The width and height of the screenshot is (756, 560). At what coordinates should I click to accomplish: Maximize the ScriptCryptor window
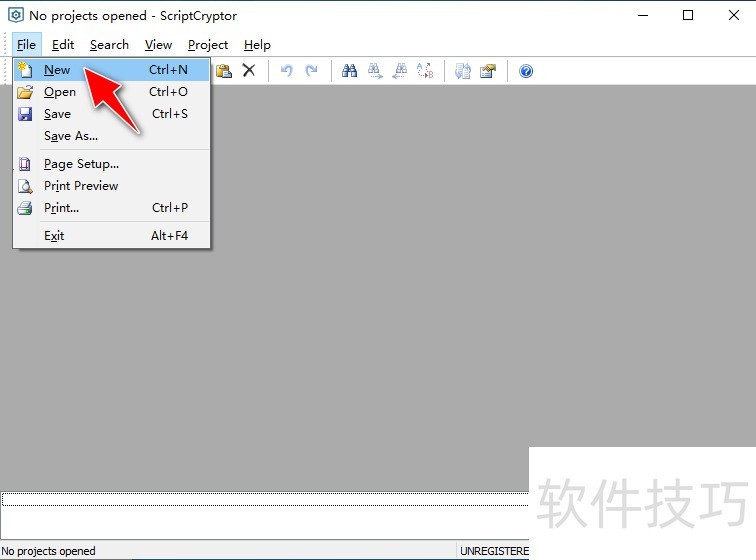pos(688,15)
